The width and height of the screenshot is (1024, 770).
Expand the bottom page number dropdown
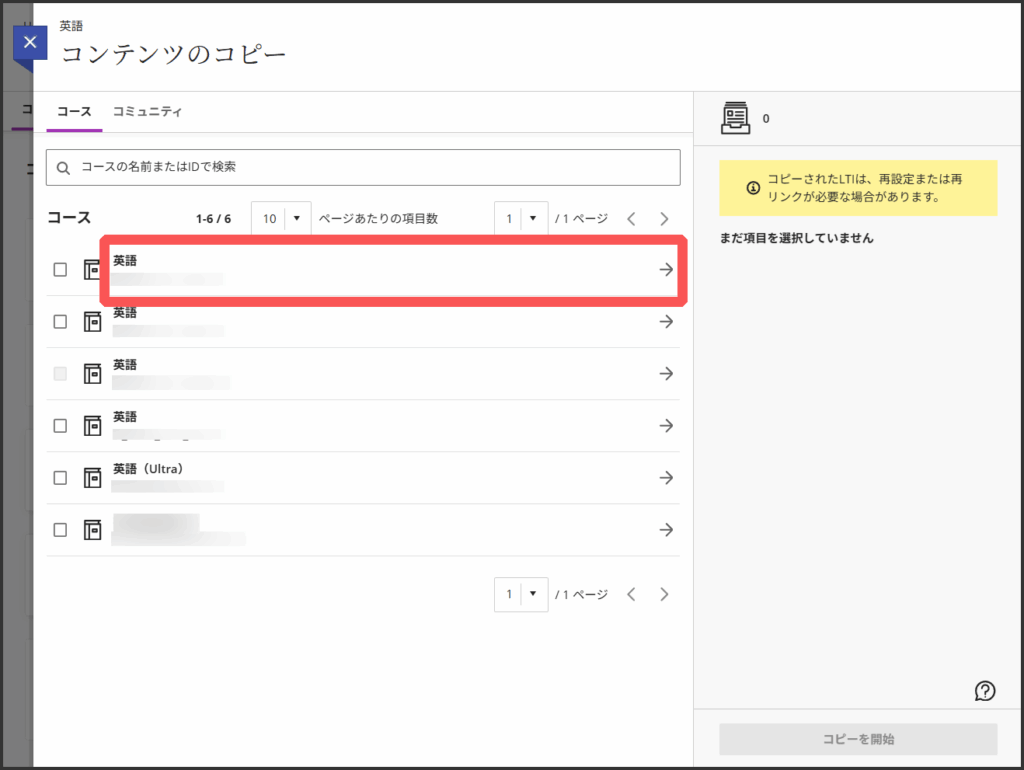[521, 594]
